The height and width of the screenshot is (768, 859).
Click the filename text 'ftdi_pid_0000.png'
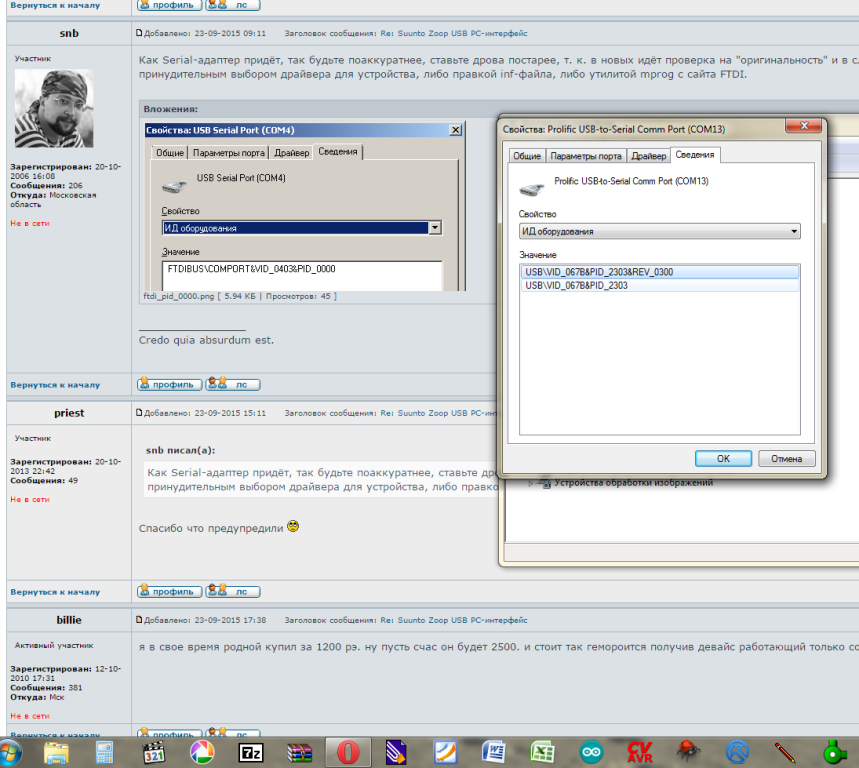(x=179, y=296)
